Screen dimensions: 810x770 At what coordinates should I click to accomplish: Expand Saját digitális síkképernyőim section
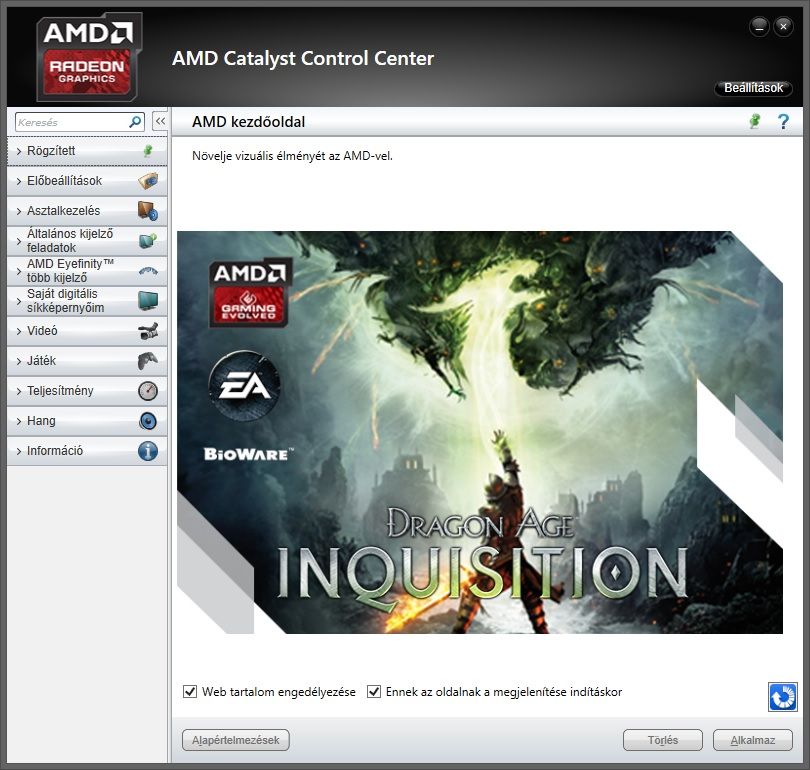(87, 301)
